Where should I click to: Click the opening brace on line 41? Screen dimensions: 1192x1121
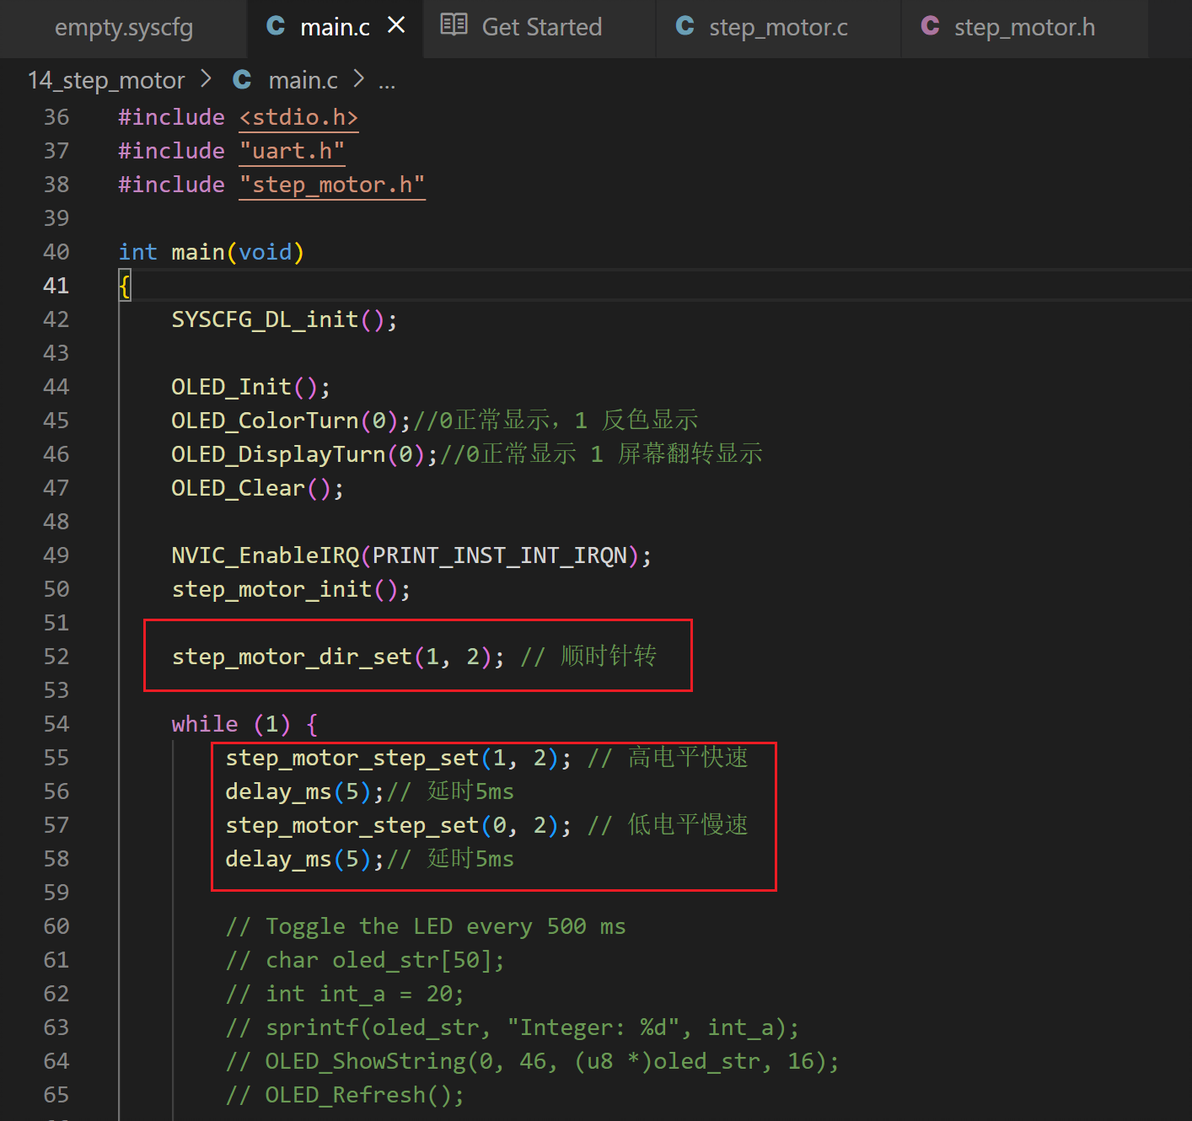(x=125, y=286)
